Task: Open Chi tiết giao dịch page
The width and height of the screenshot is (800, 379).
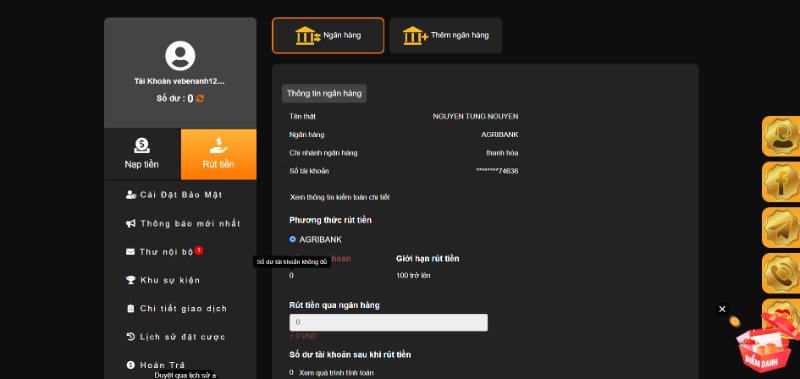Action: click(x=177, y=309)
